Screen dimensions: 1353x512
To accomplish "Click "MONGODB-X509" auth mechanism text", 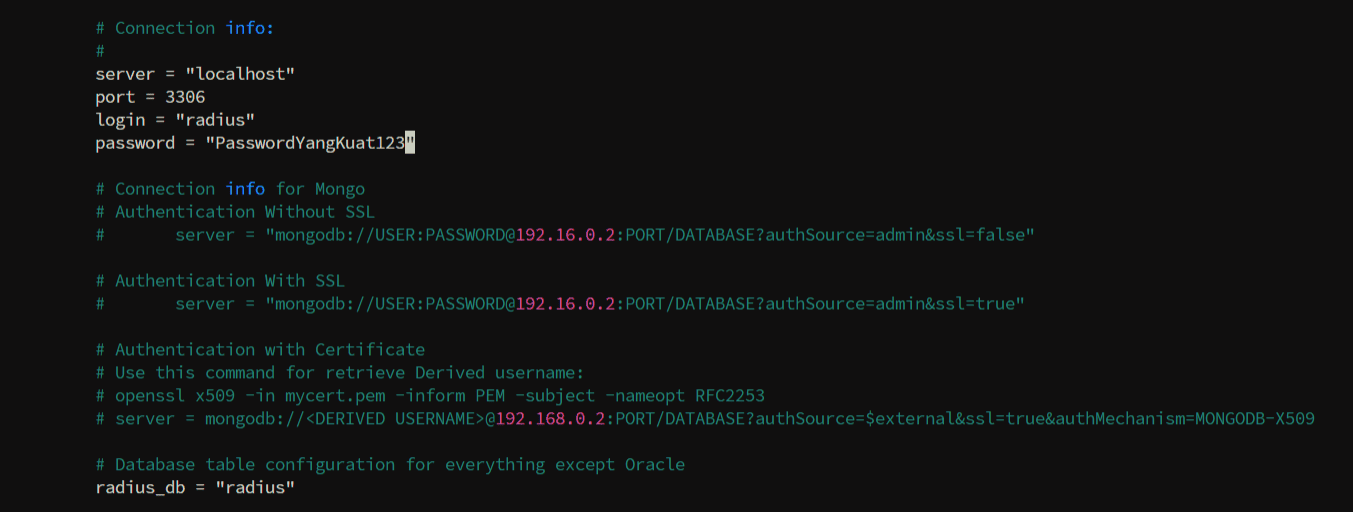I will click(x=1255, y=419).
